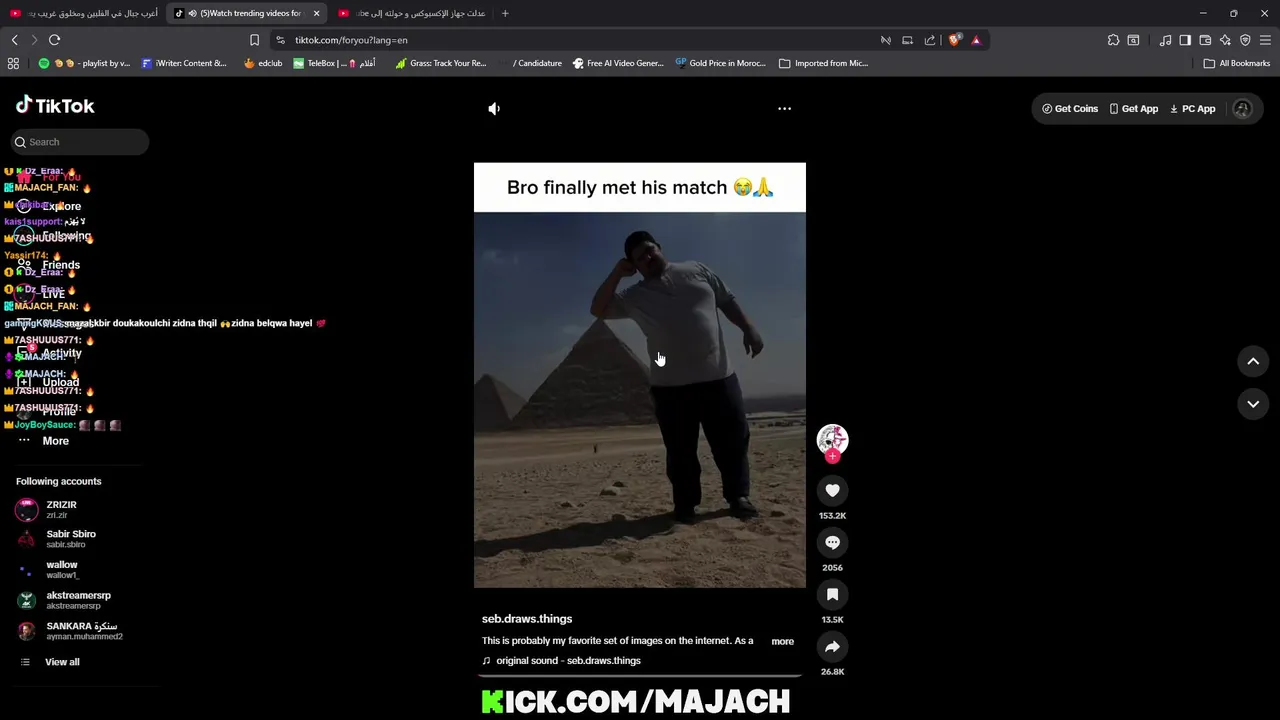Open the VPN shield icon
The height and width of the screenshot is (720, 1280).
click(x=1245, y=40)
